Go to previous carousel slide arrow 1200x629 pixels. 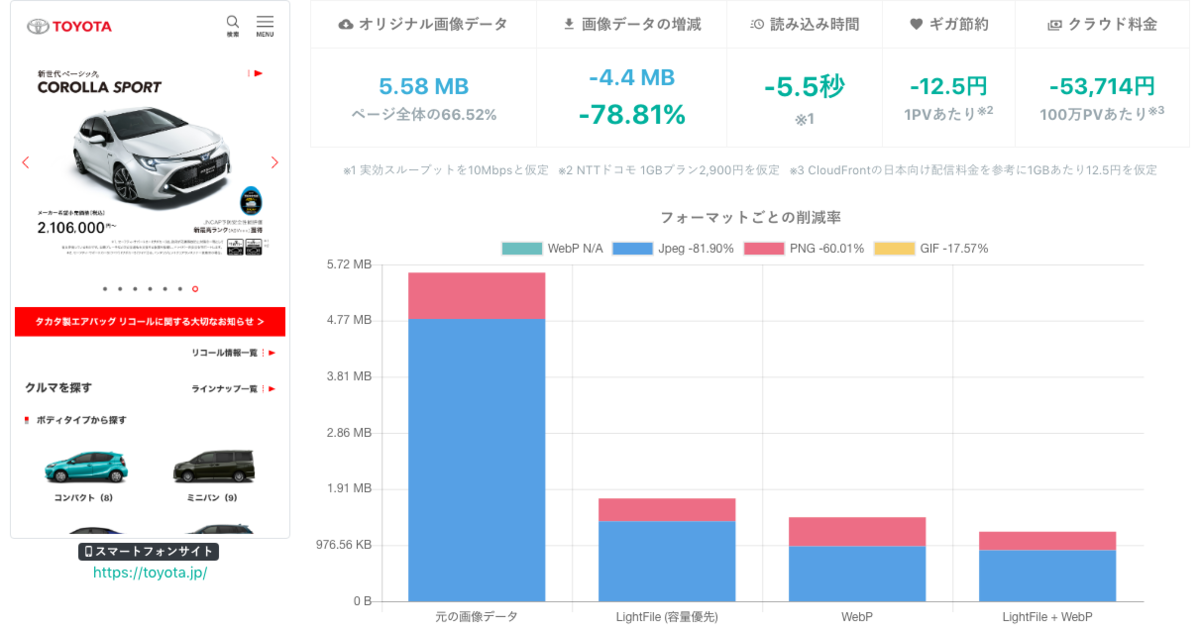point(26,162)
